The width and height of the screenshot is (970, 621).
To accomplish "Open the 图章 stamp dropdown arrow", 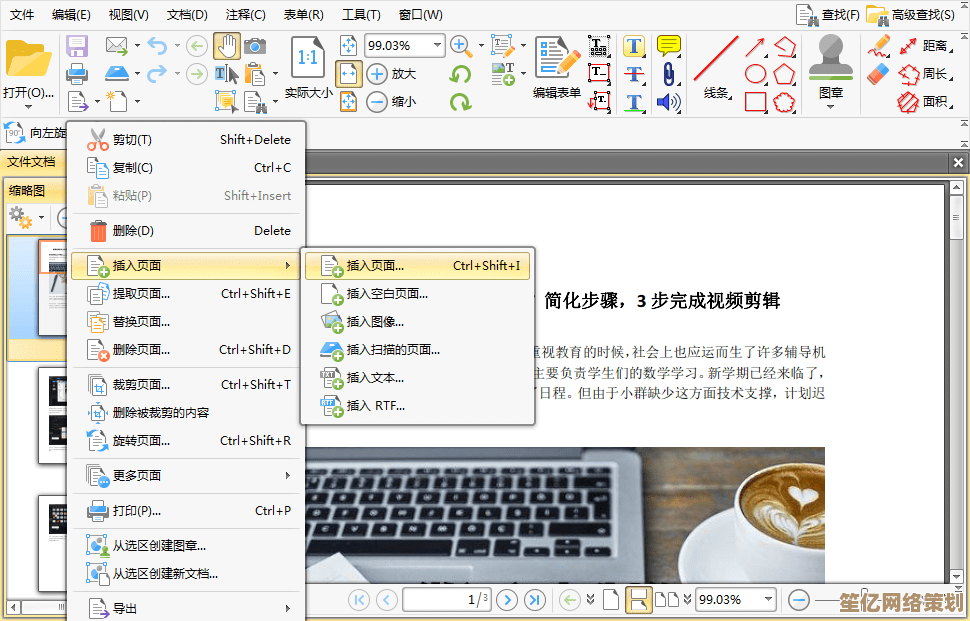I will click(x=831, y=106).
